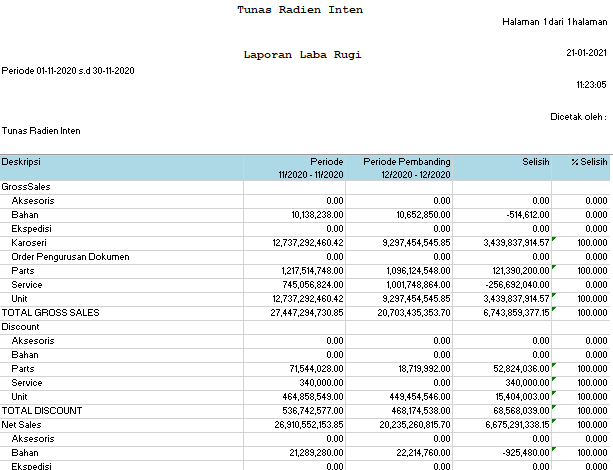Click the value -256,692,040.00
This screenshot has width=613, height=470.
click(517, 285)
